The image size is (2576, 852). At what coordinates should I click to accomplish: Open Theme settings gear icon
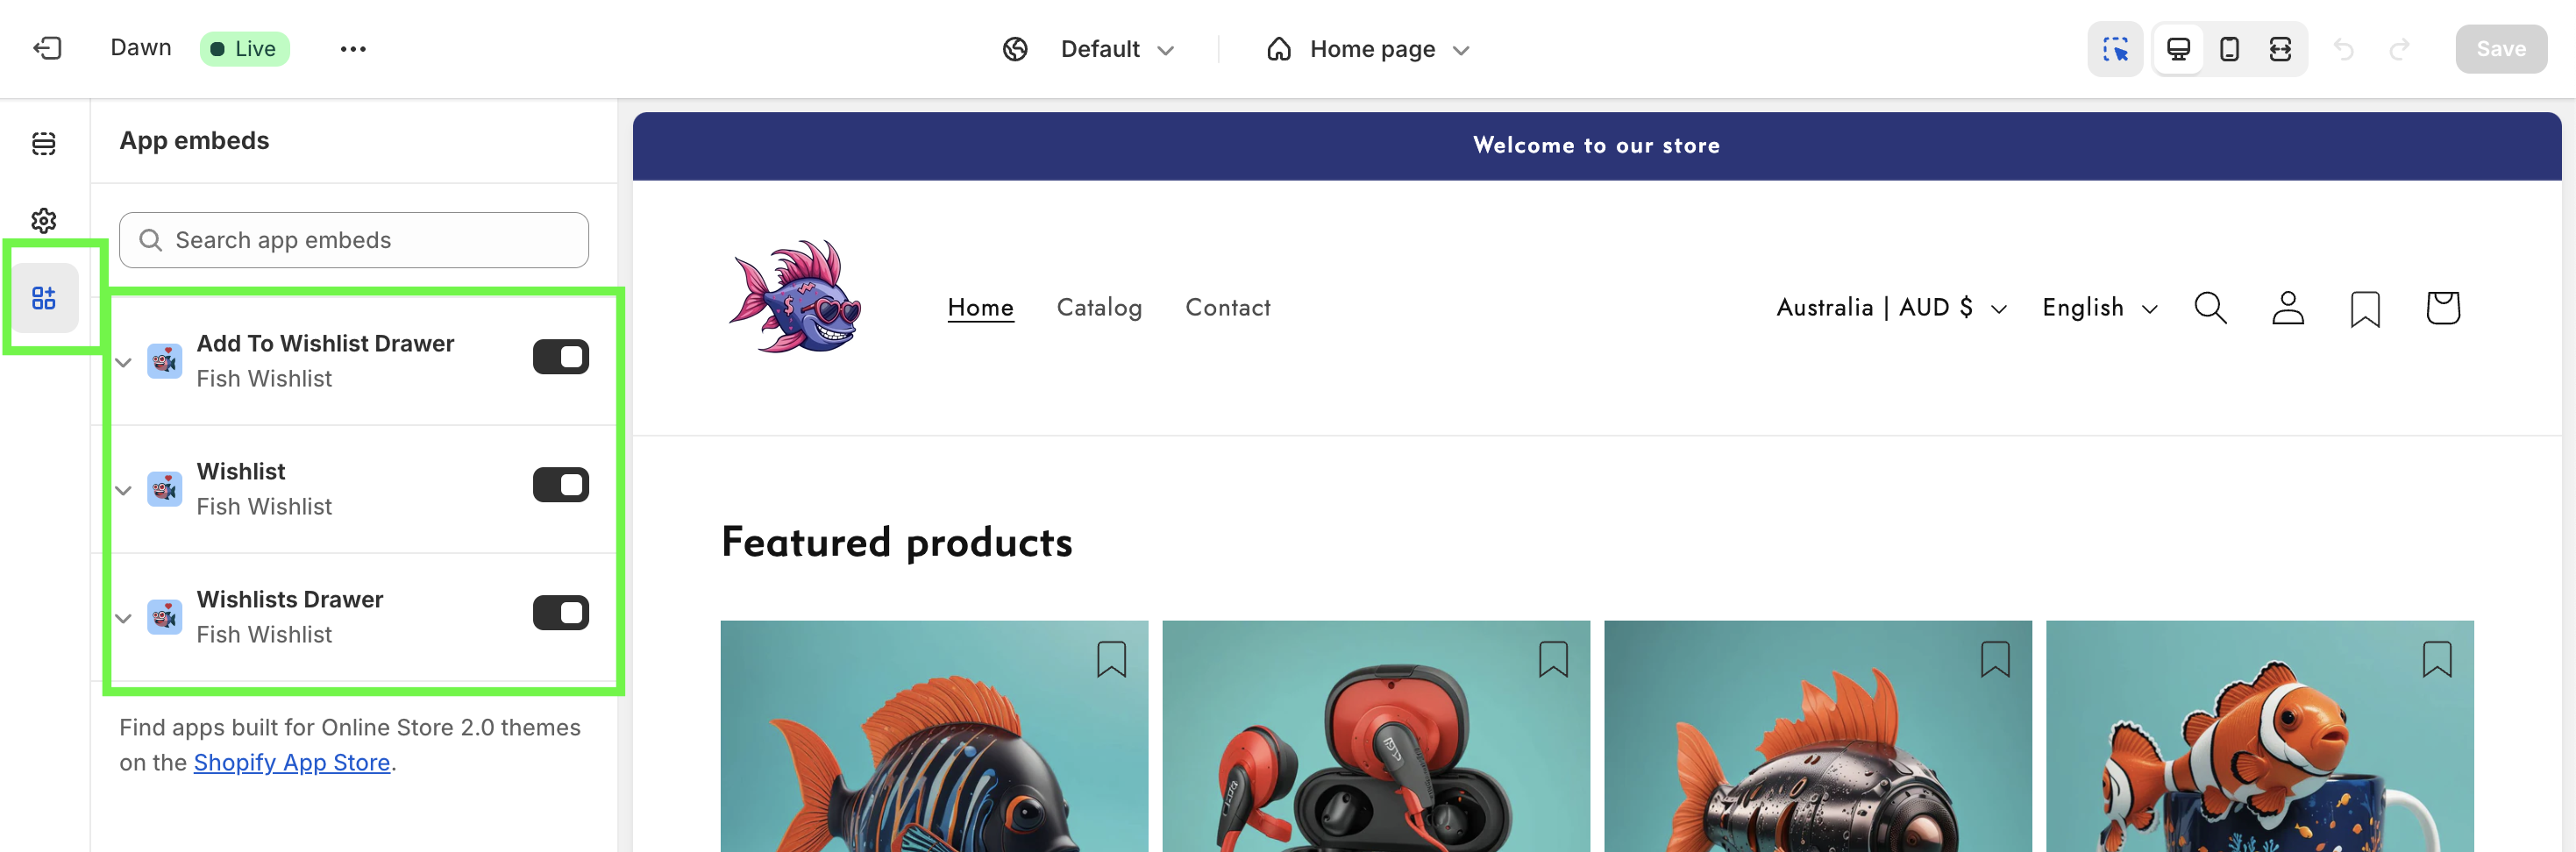click(44, 220)
